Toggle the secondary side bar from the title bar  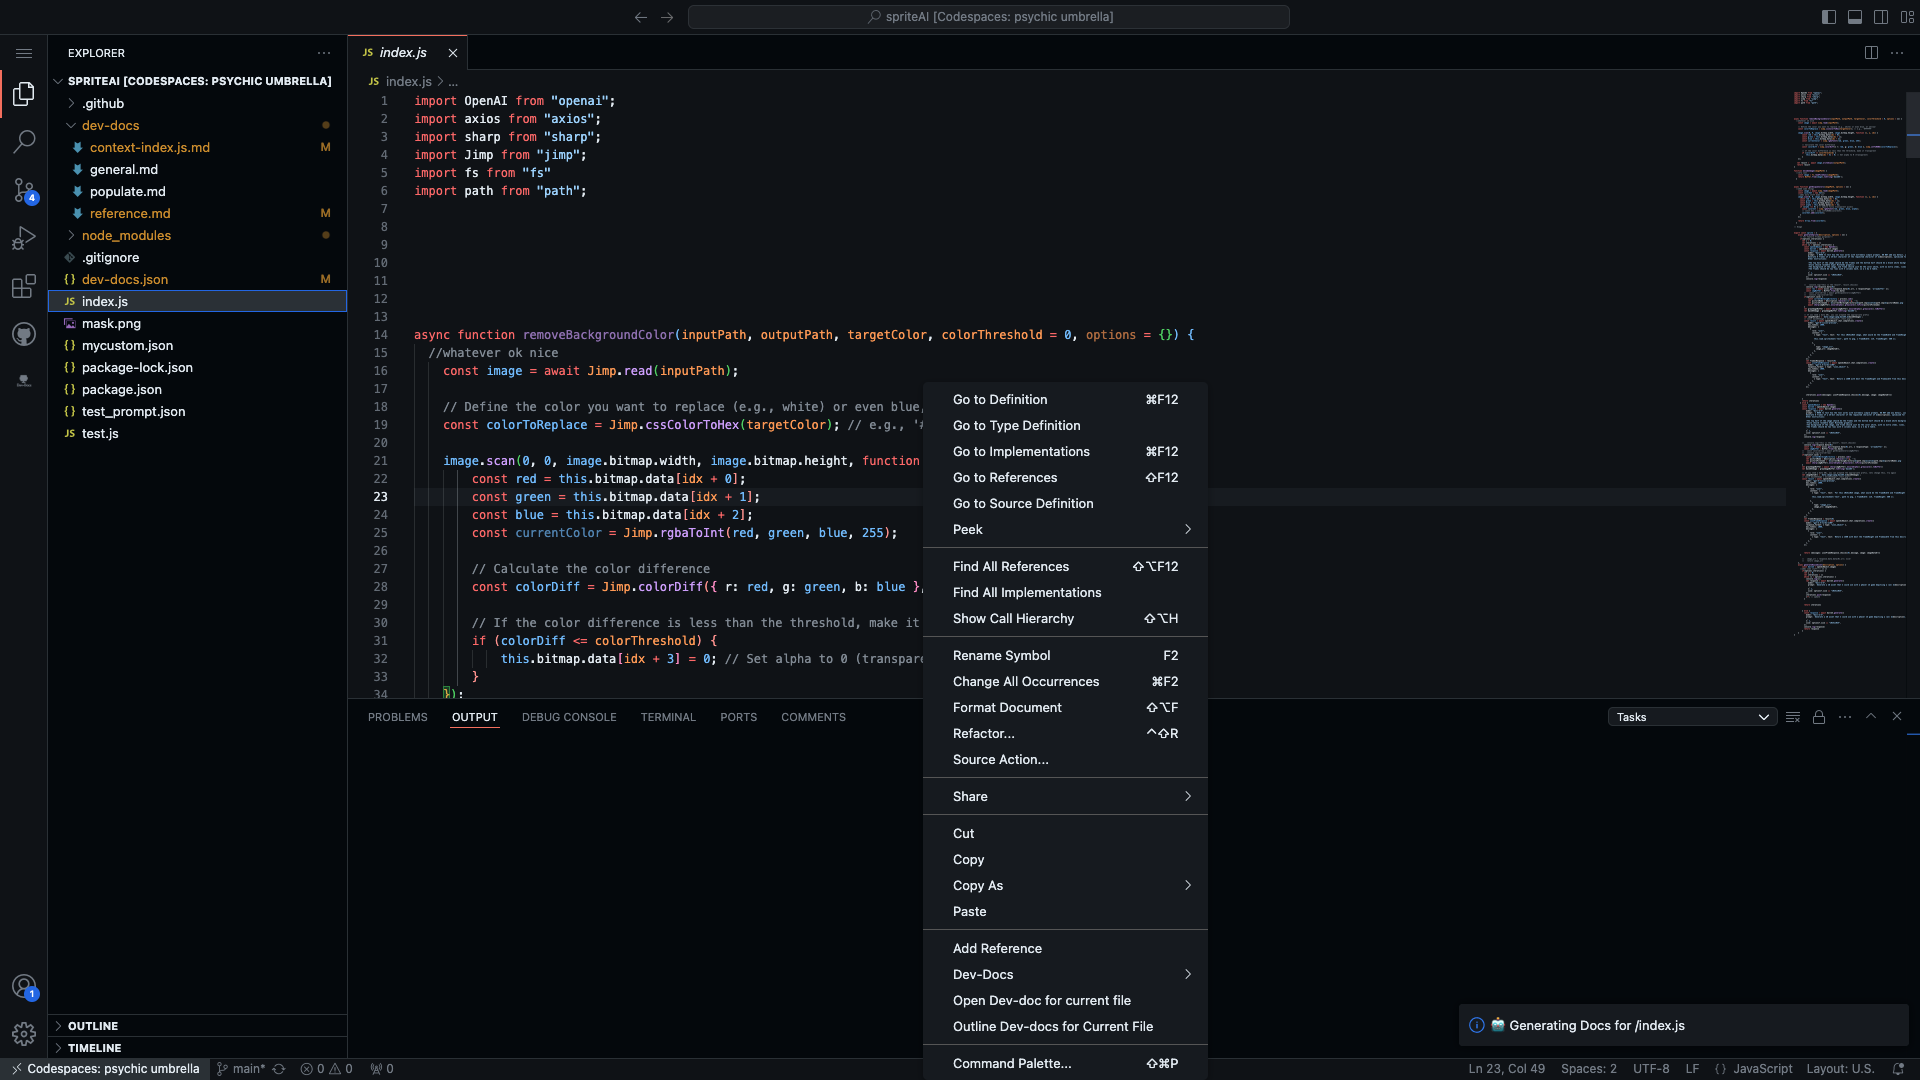coord(1881,16)
